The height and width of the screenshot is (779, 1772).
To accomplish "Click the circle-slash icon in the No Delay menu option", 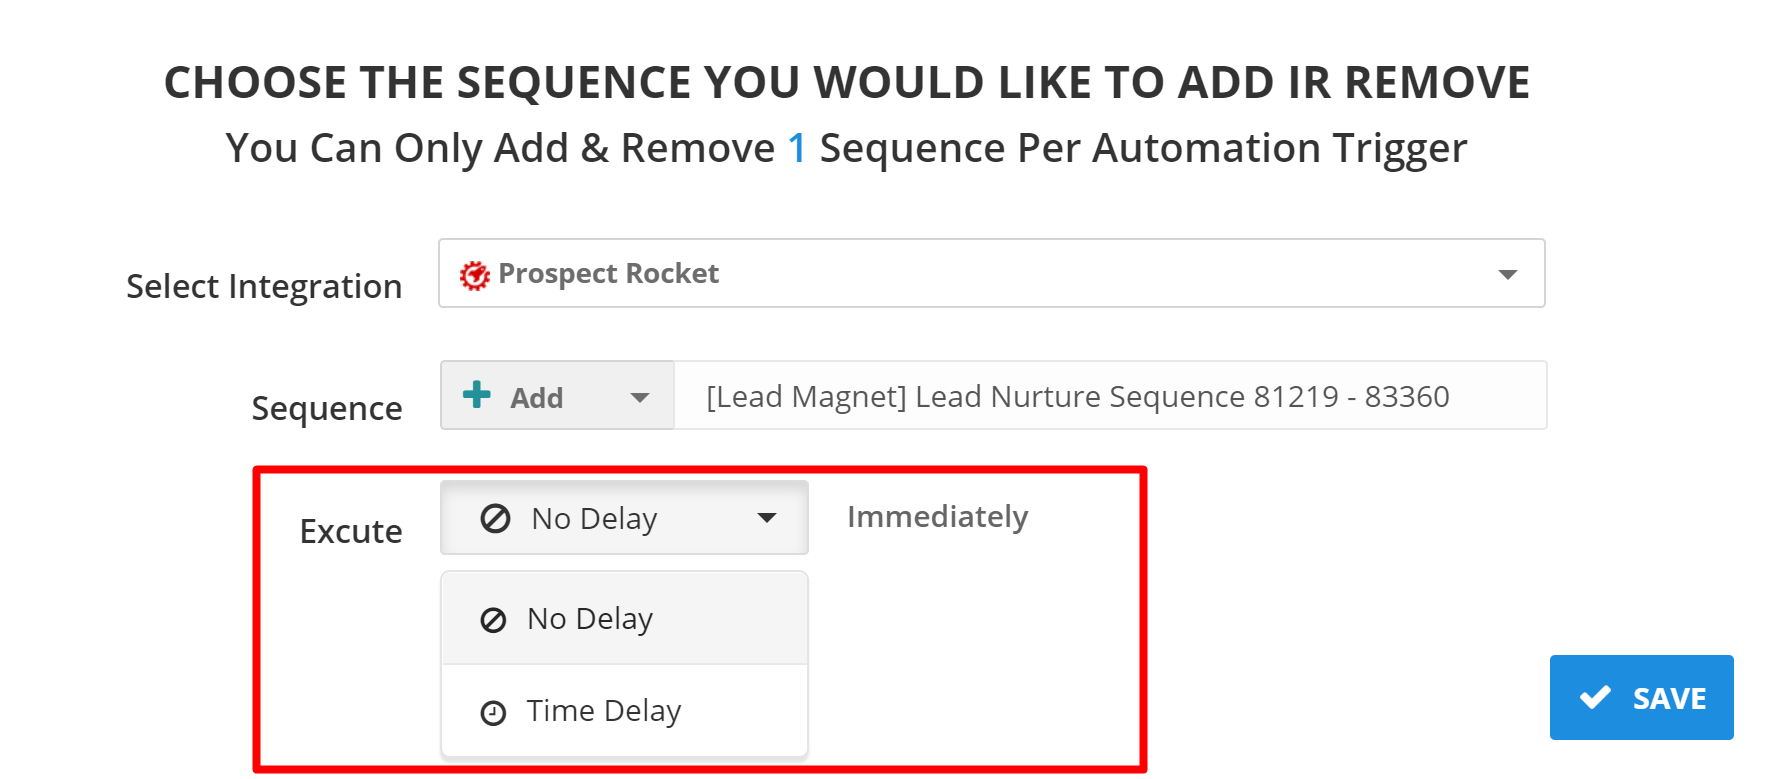I will [x=493, y=620].
